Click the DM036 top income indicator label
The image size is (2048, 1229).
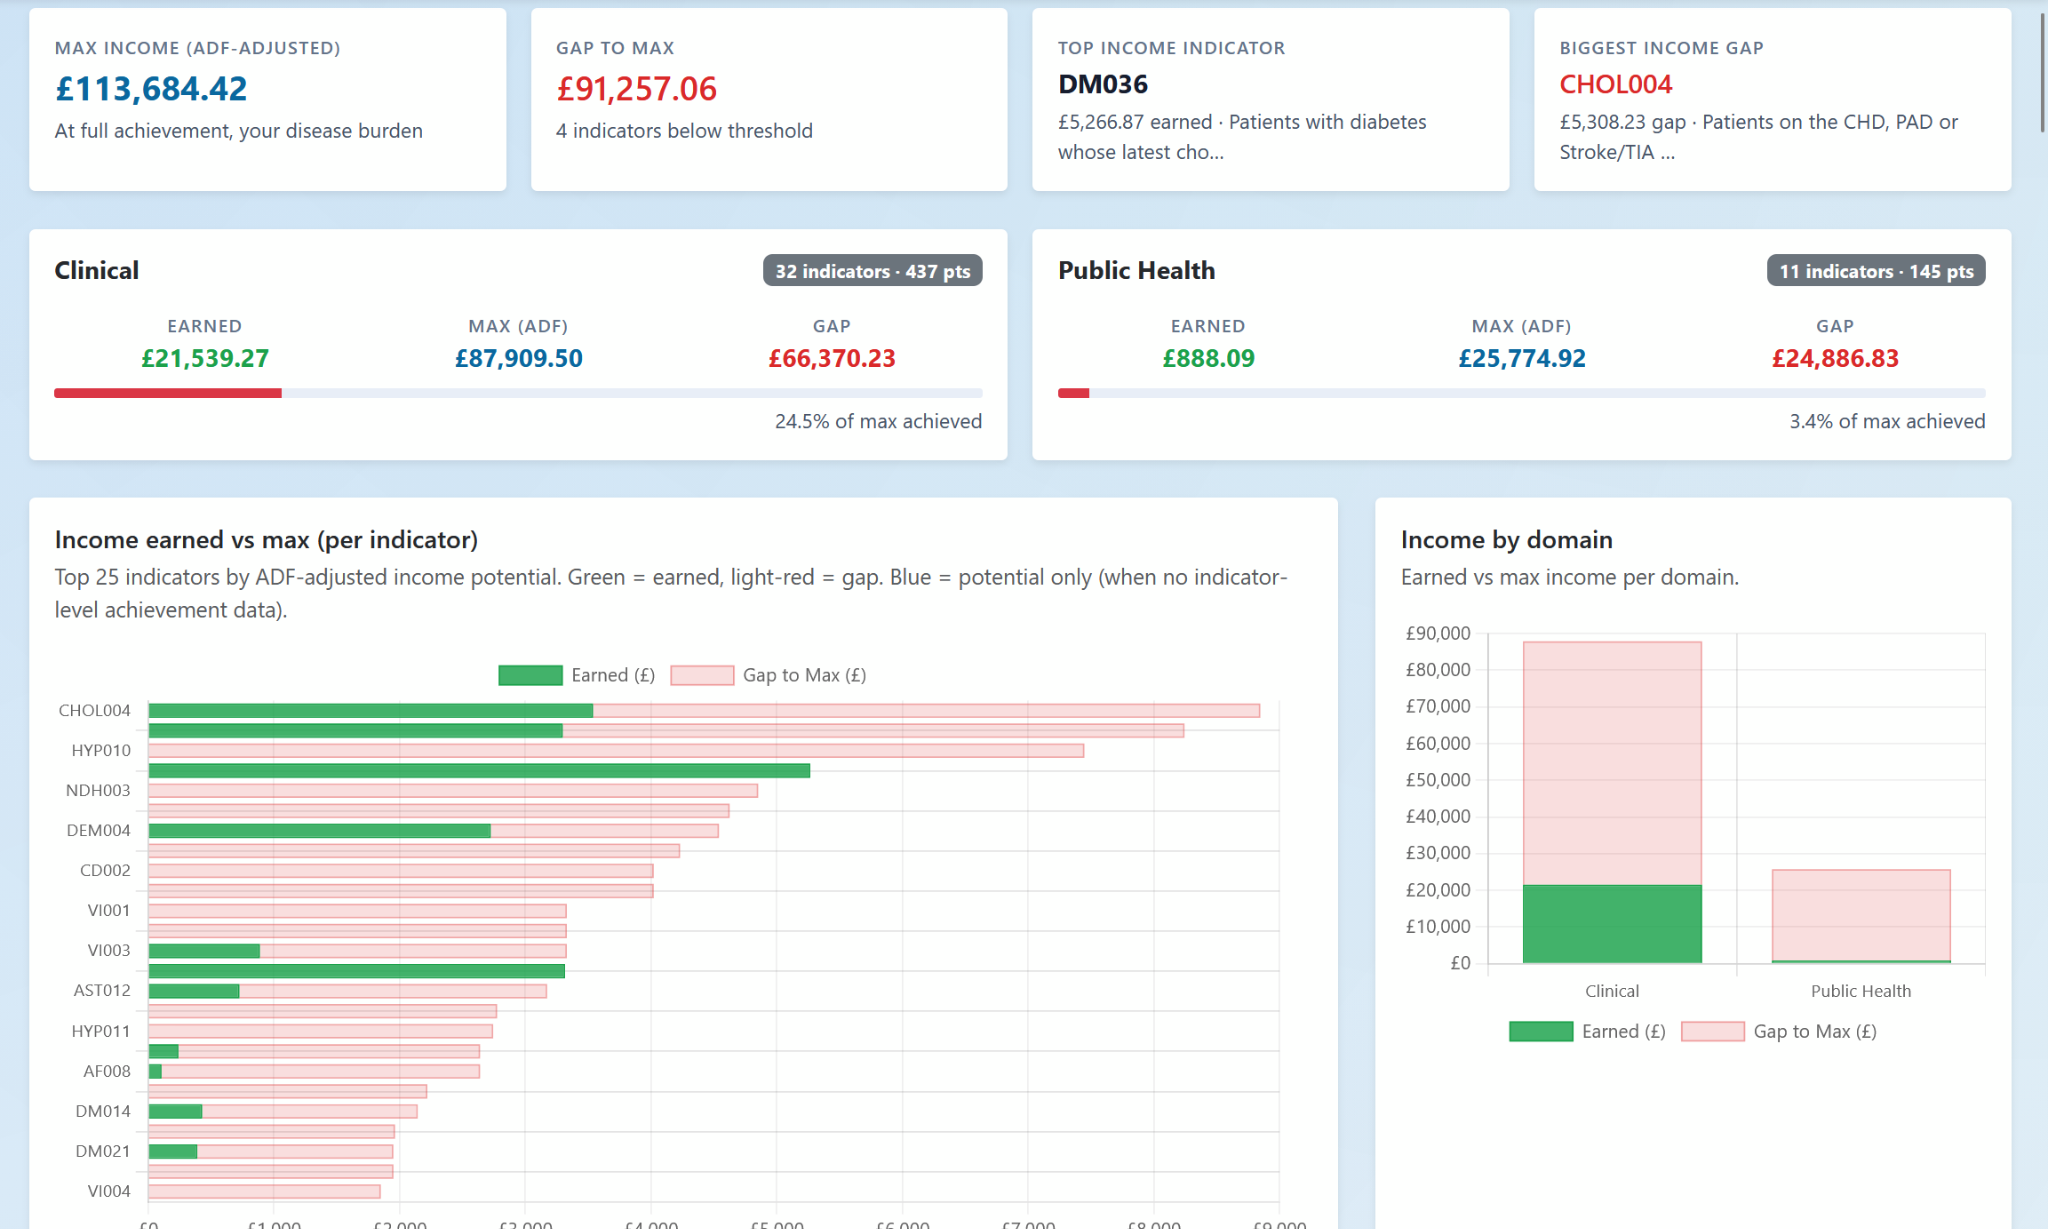click(x=1102, y=84)
